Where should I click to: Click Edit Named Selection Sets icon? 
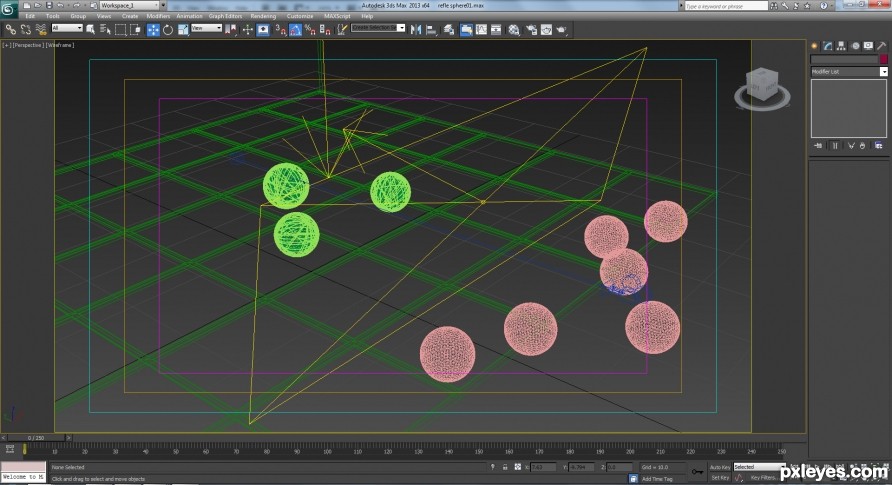341,30
